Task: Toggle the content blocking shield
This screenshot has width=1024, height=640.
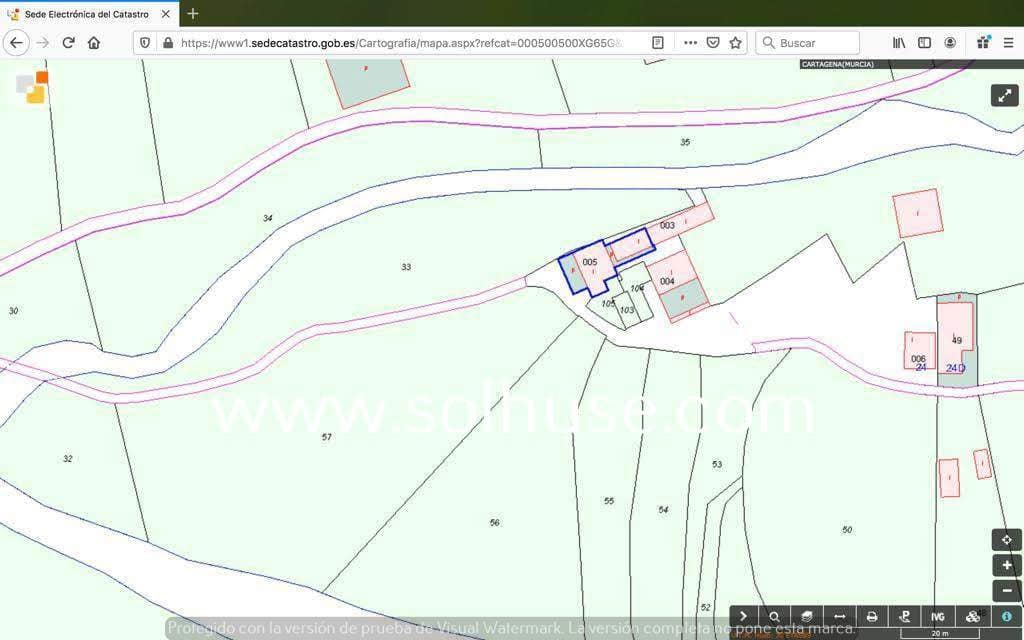Action: 145,42
